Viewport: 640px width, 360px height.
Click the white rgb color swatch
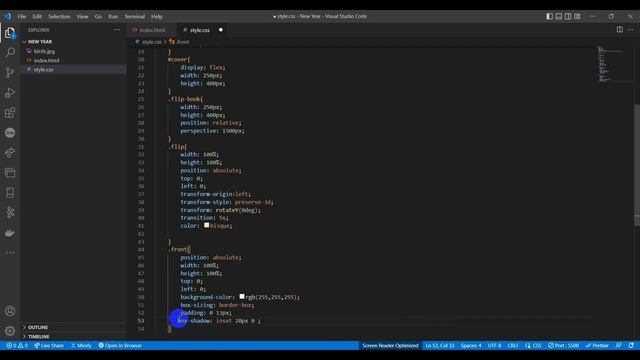point(242,297)
